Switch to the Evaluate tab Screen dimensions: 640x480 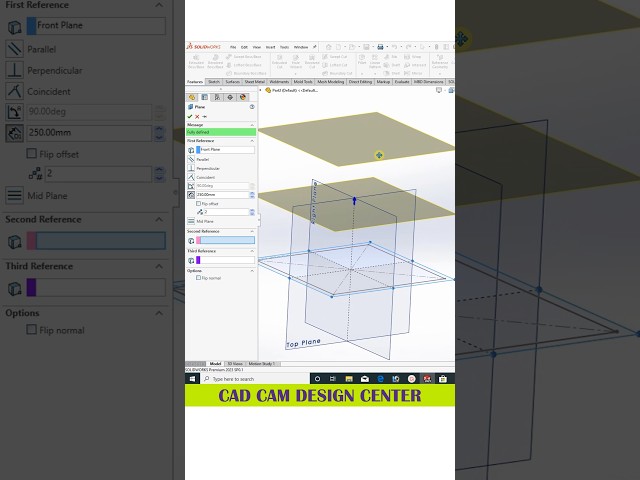[402, 82]
